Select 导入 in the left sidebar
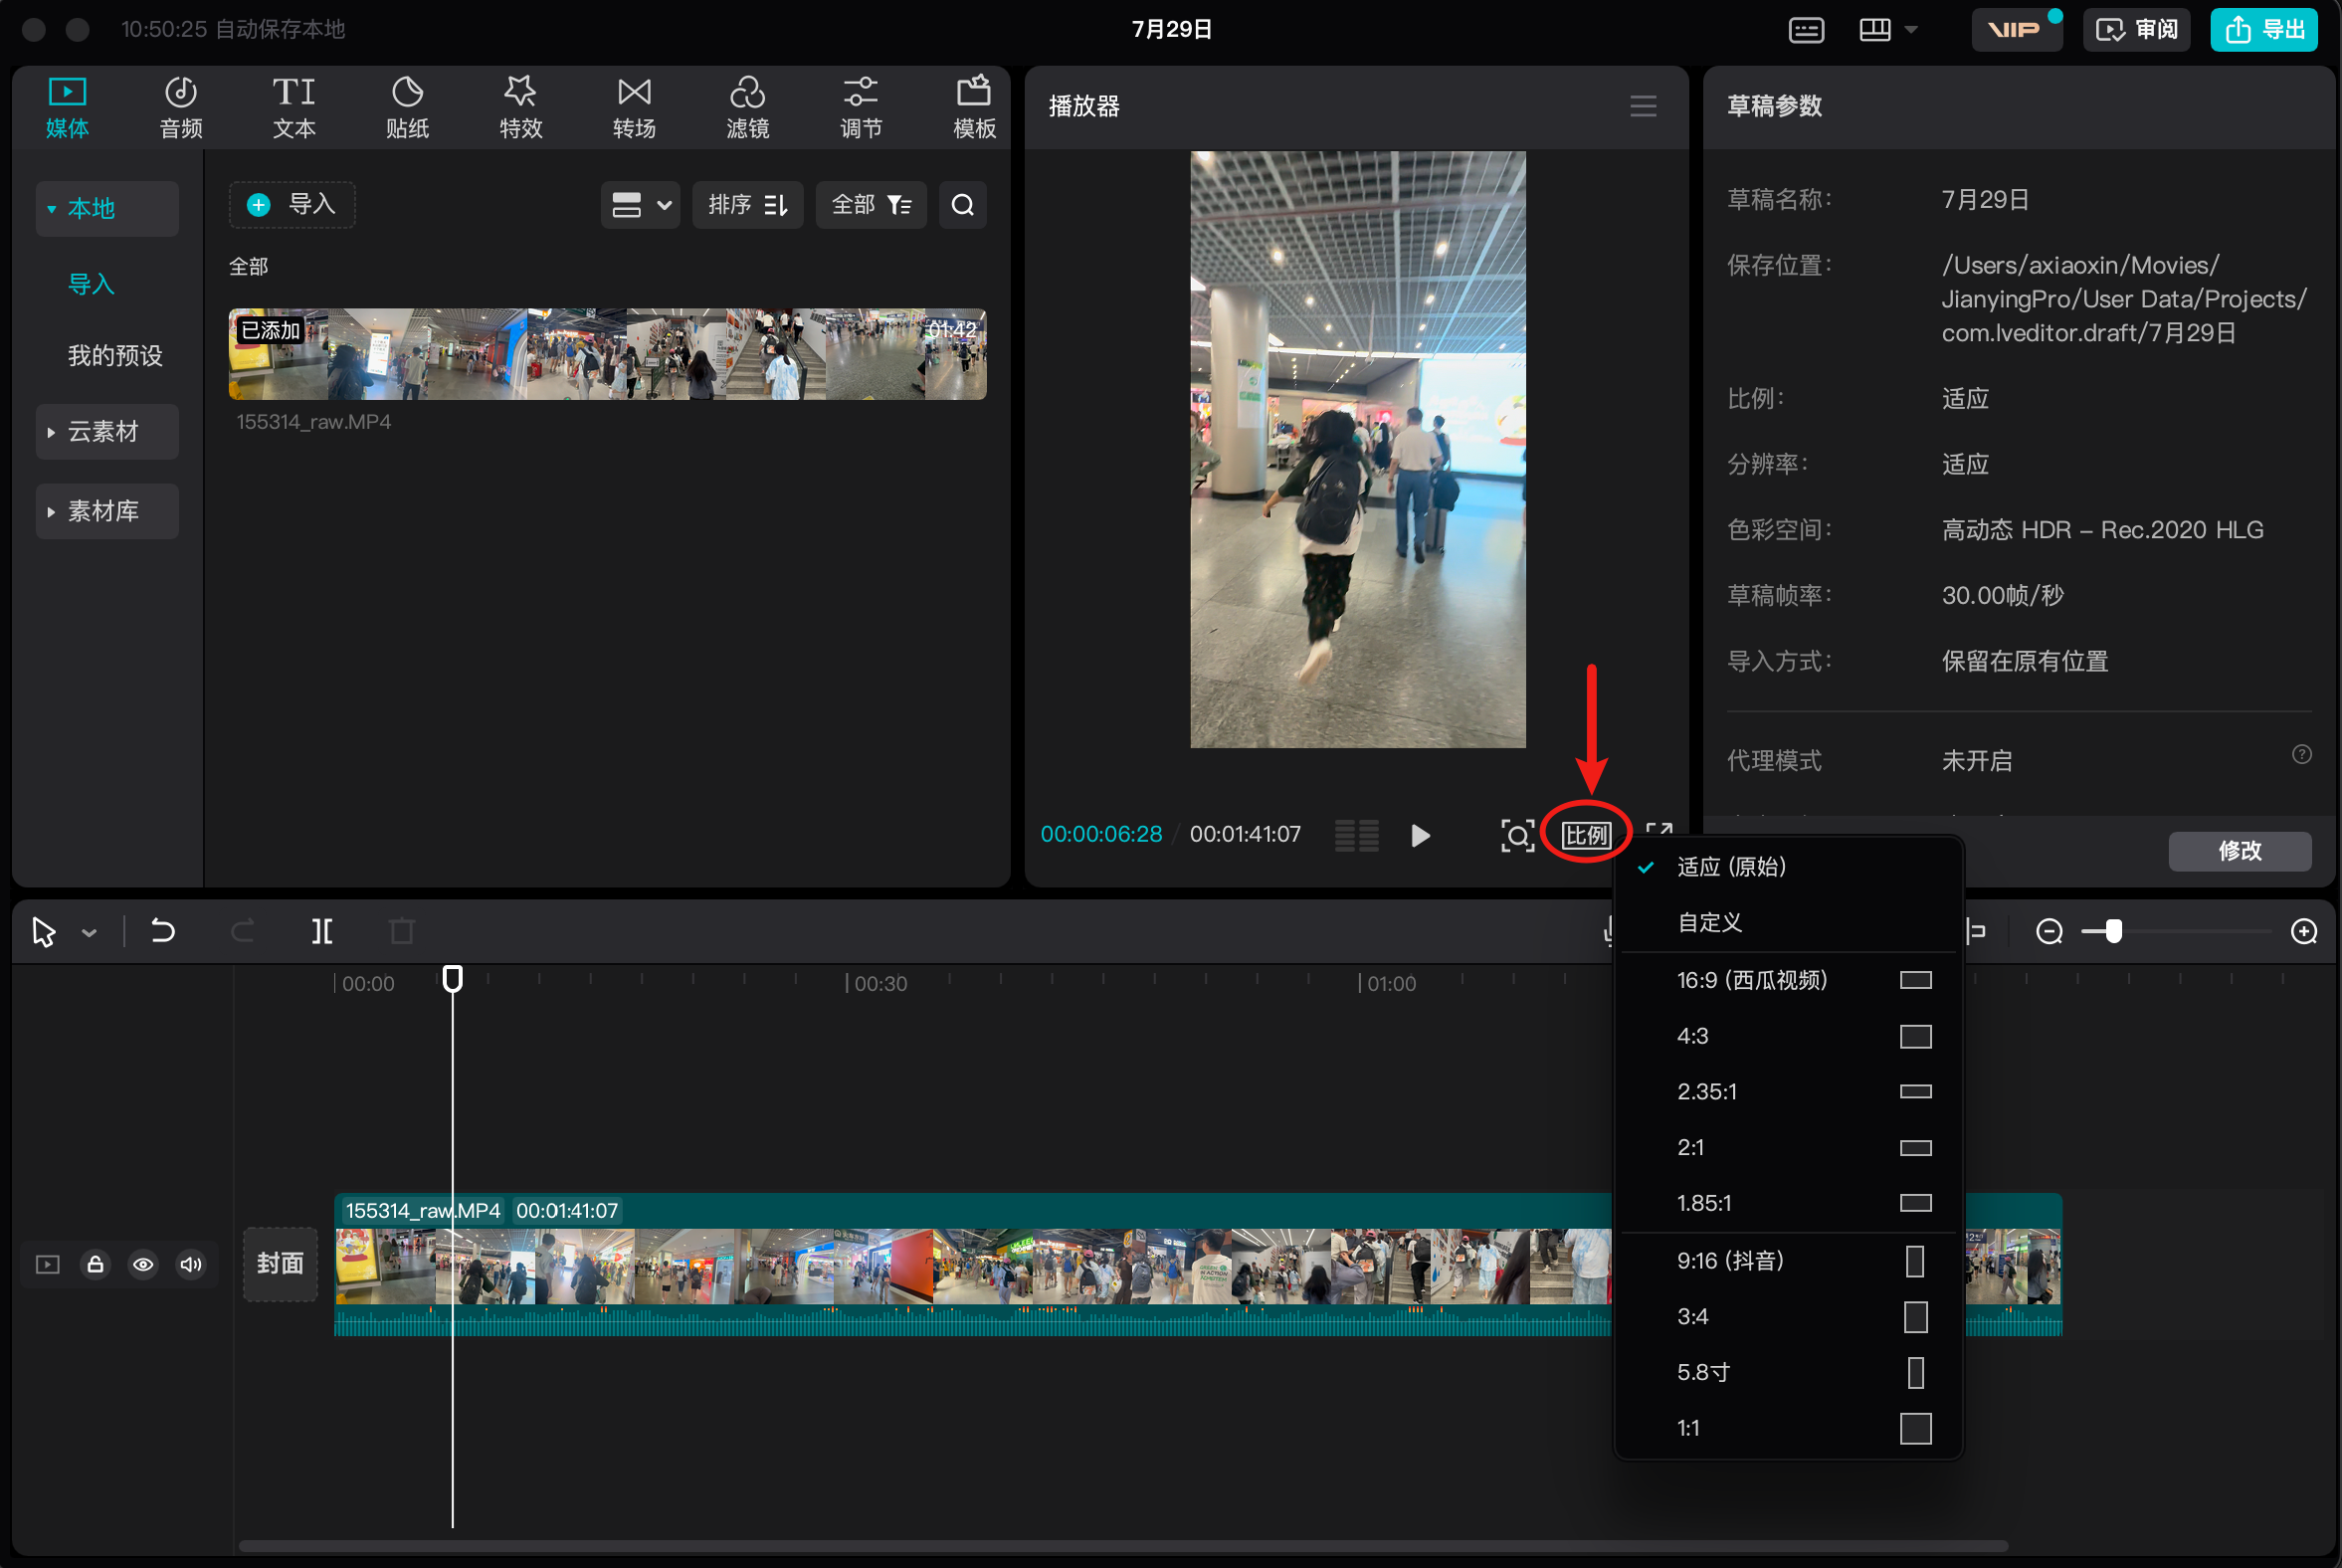The height and width of the screenshot is (1568, 2342). (91, 284)
